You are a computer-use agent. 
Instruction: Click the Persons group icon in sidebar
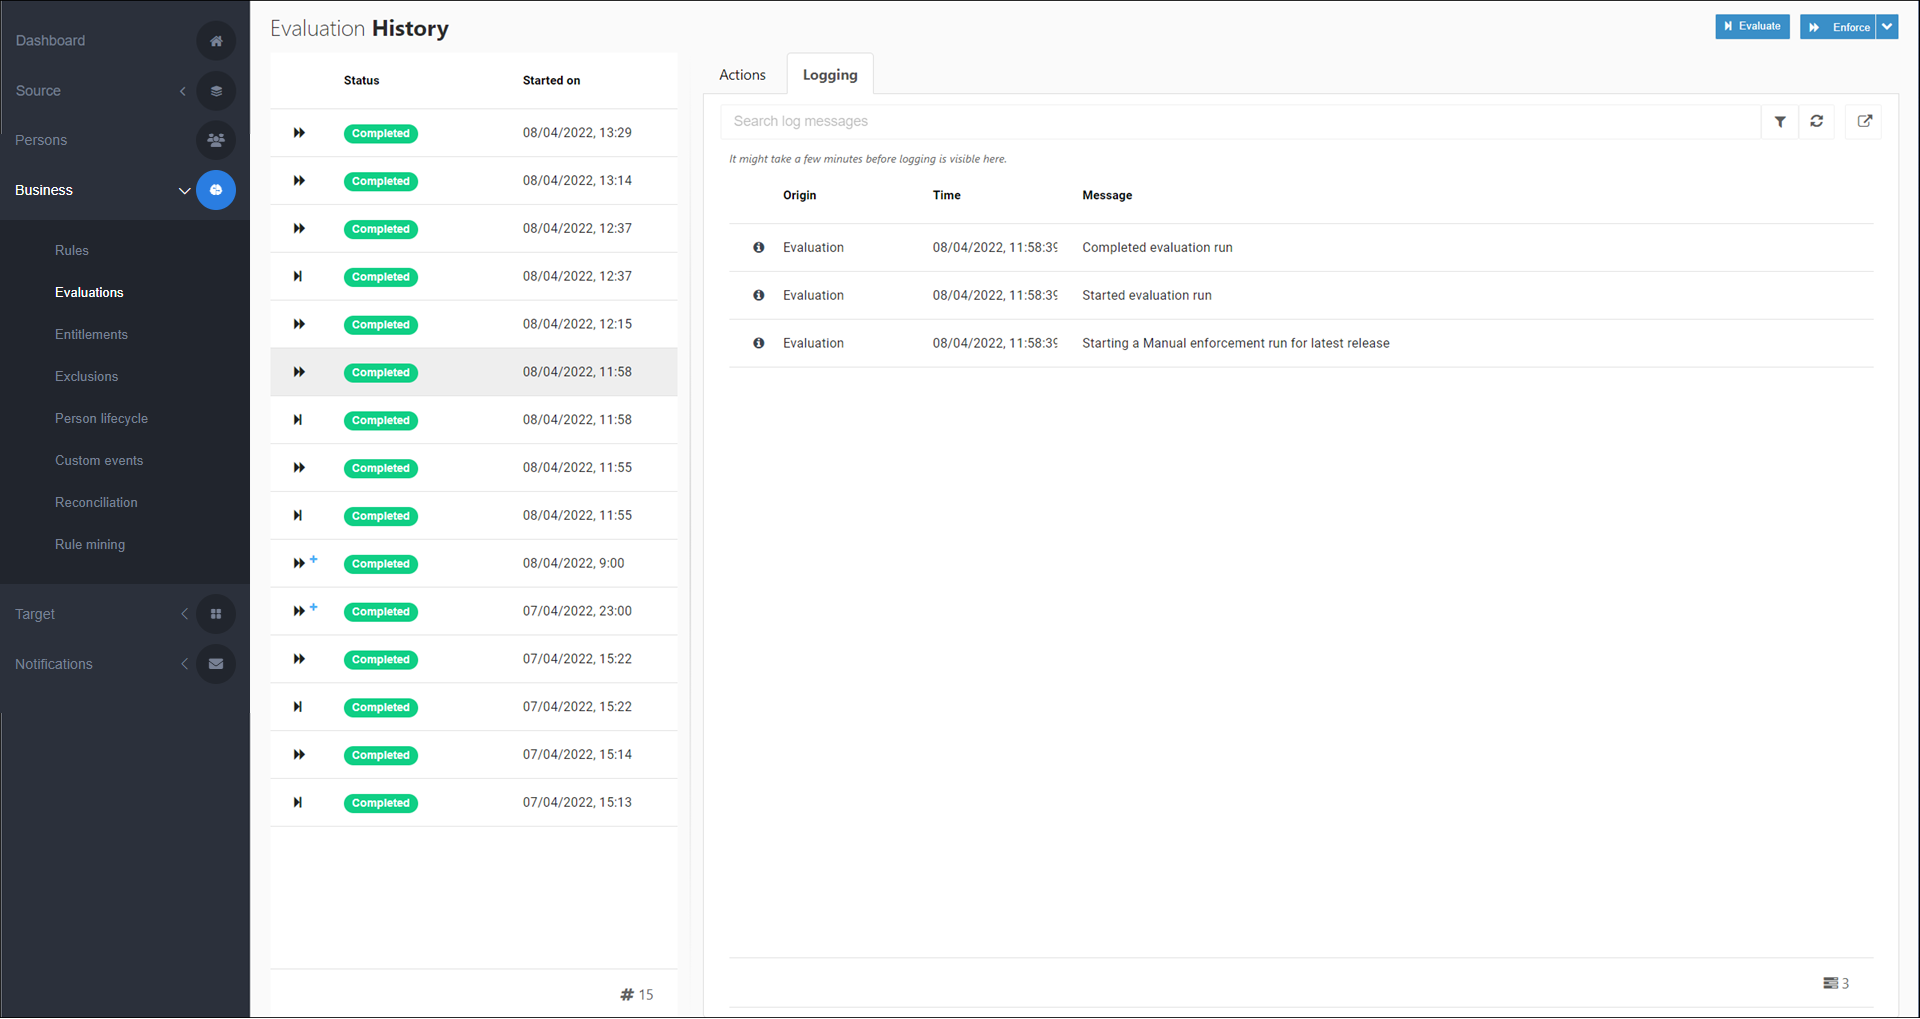coord(216,140)
